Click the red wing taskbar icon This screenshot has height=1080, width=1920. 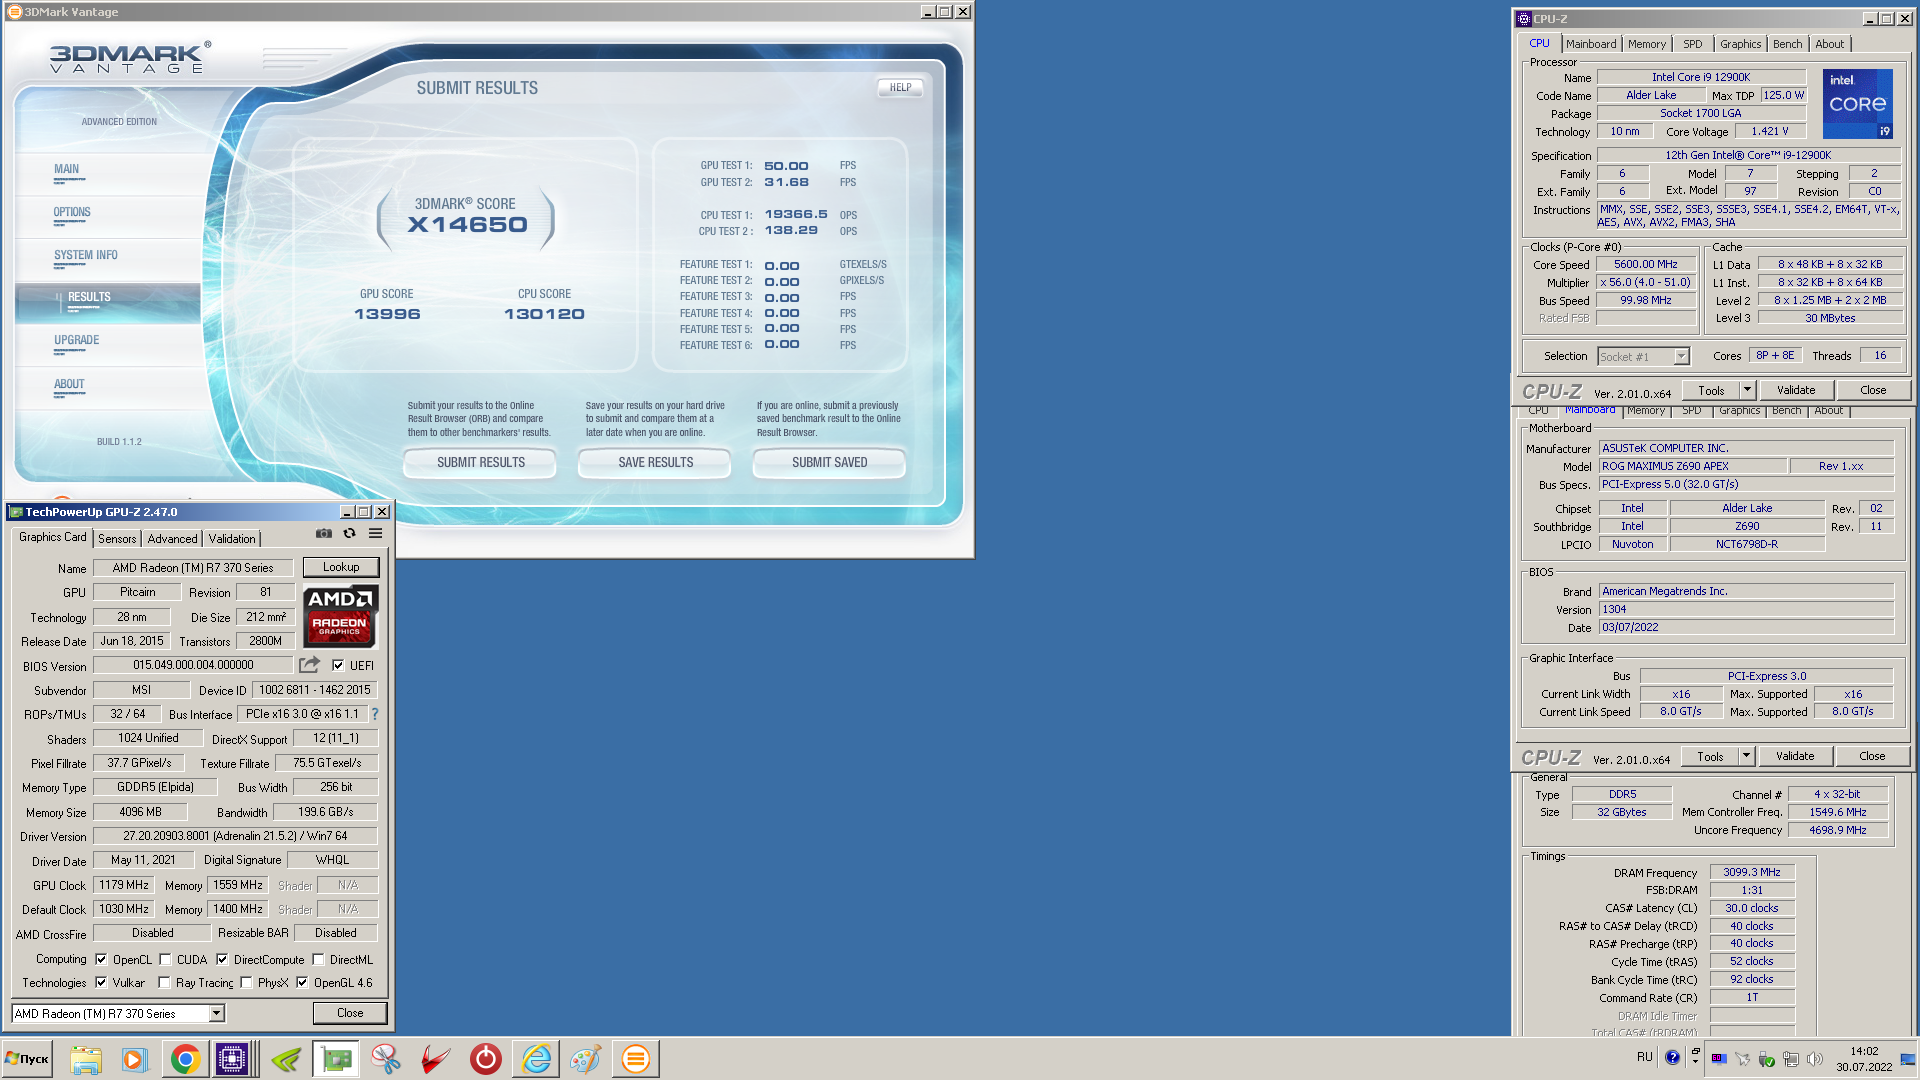pos(435,1059)
